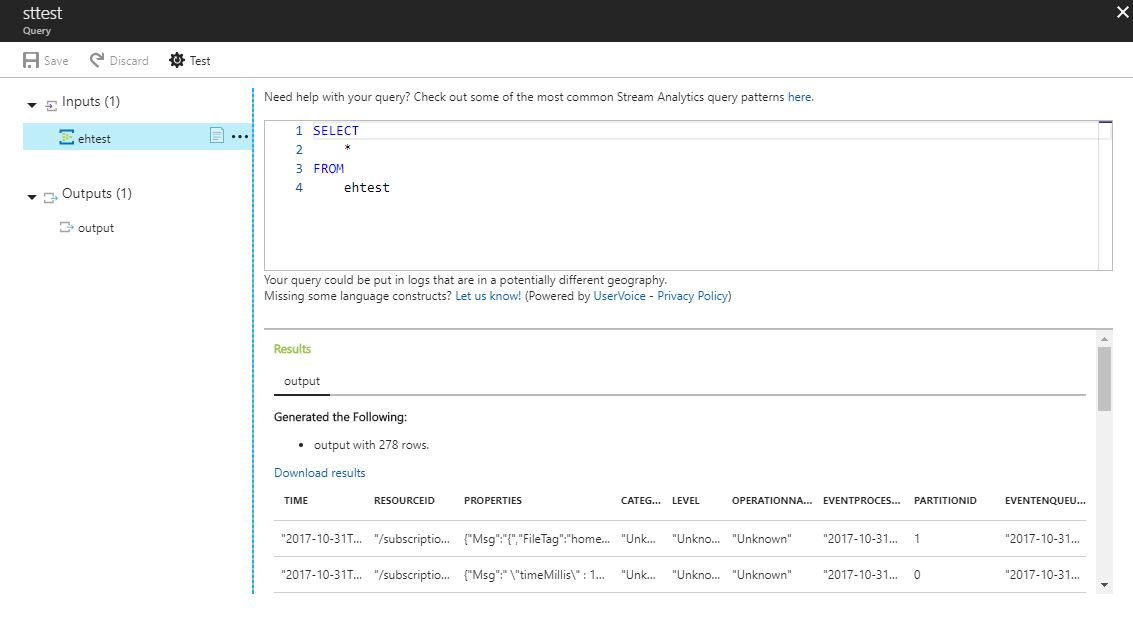1133x617 pixels.
Task: Switch to the output results tab
Action: 302,381
